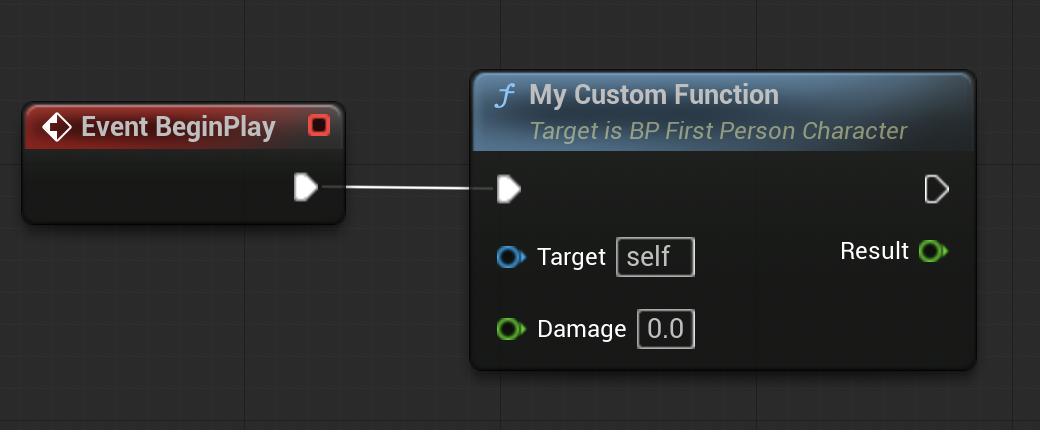Click the hollow execution output pin on My Custom Function
This screenshot has height=430, width=1040.
coord(937,189)
